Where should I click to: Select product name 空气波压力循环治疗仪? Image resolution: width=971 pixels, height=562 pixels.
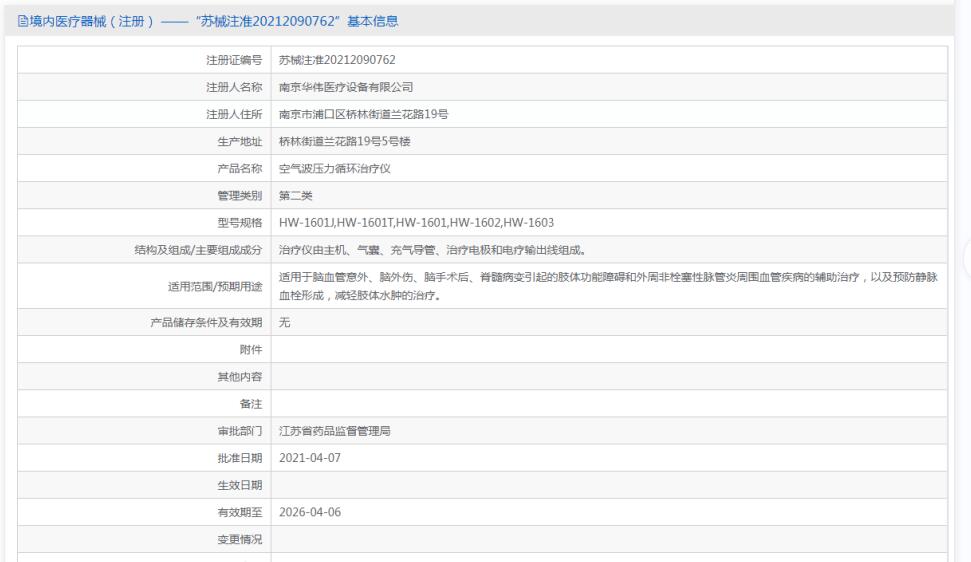pos(334,168)
